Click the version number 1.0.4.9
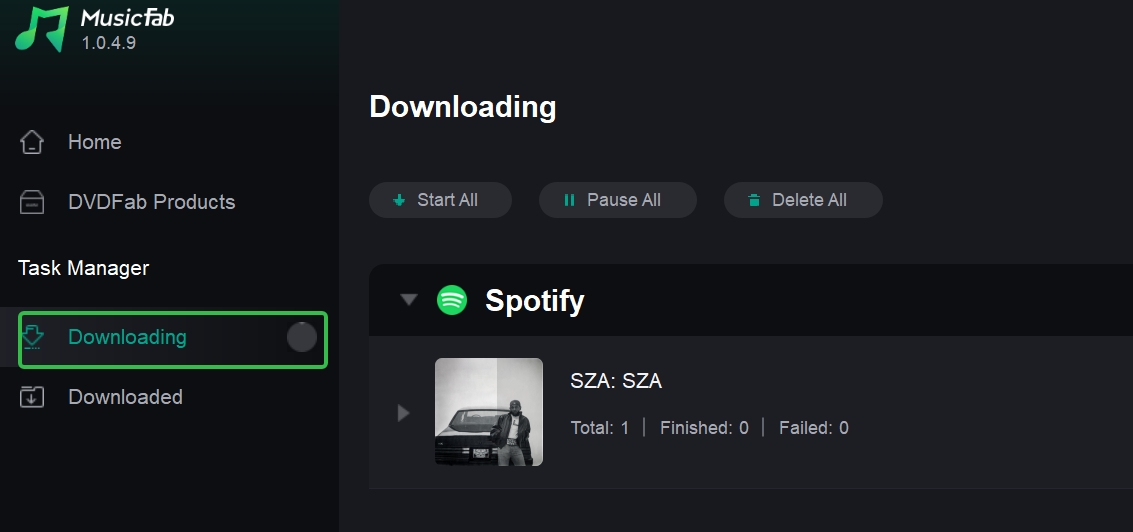1133x532 pixels. click(109, 43)
